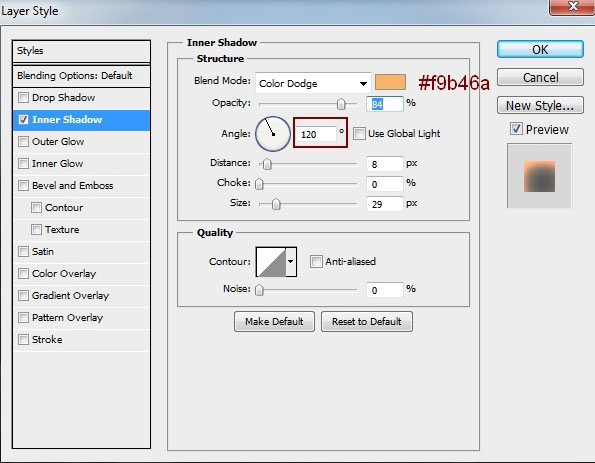Tick the Contour sub-option checkbox
This screenshot has height=463, width=595.
[36, 208]
